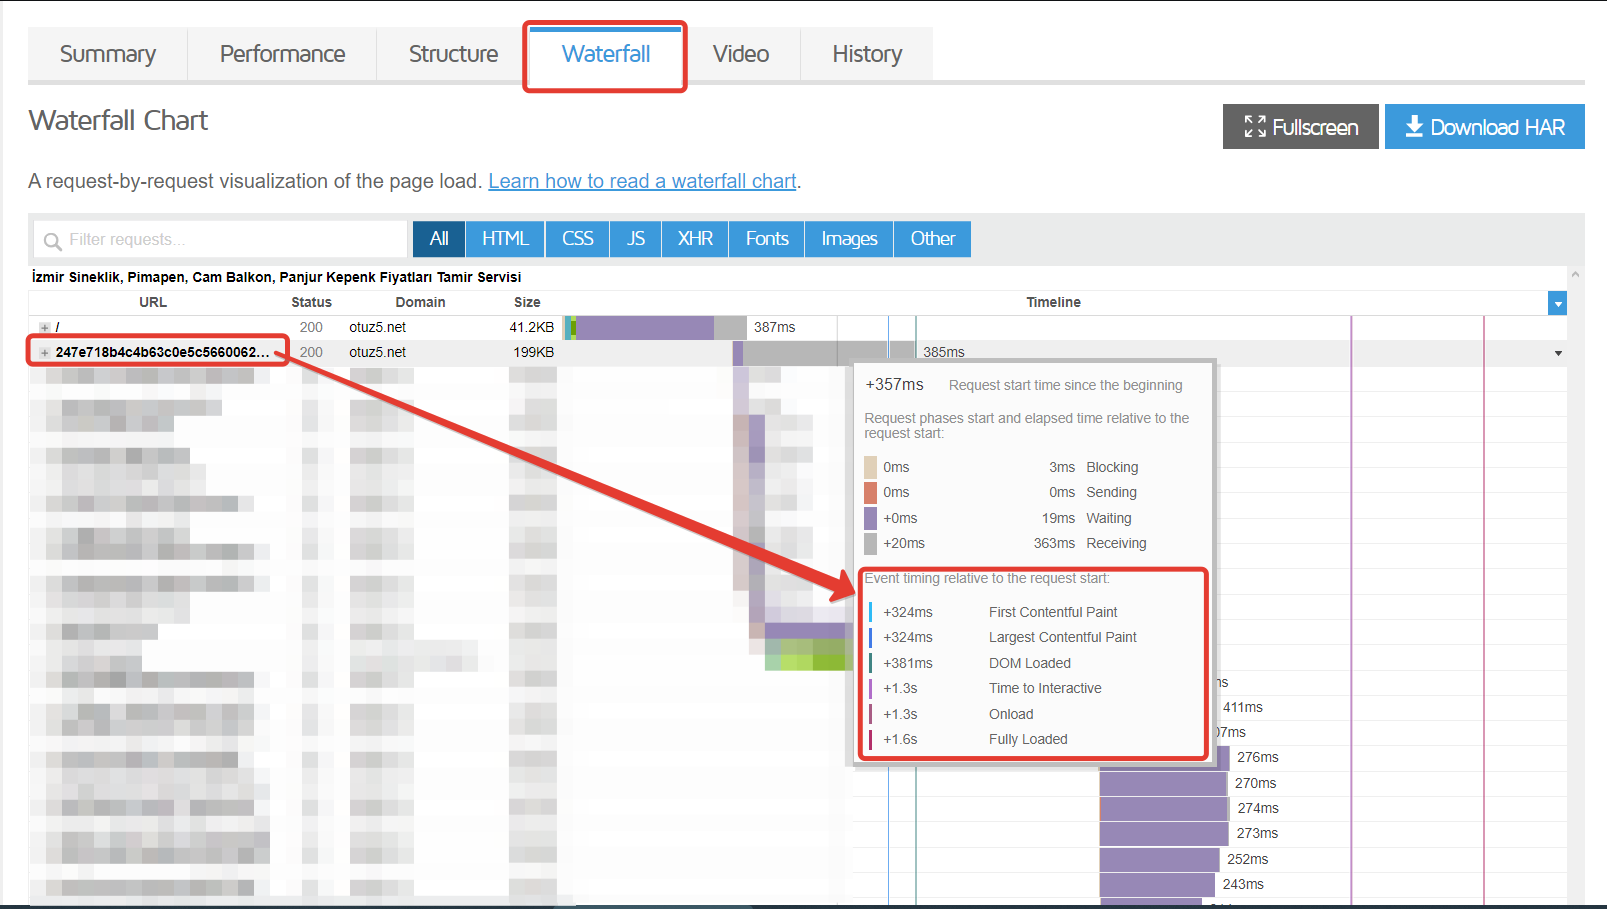Expand the root '/' request row
Viewport: 1607px width, 909px height.
tap(44, 328)
